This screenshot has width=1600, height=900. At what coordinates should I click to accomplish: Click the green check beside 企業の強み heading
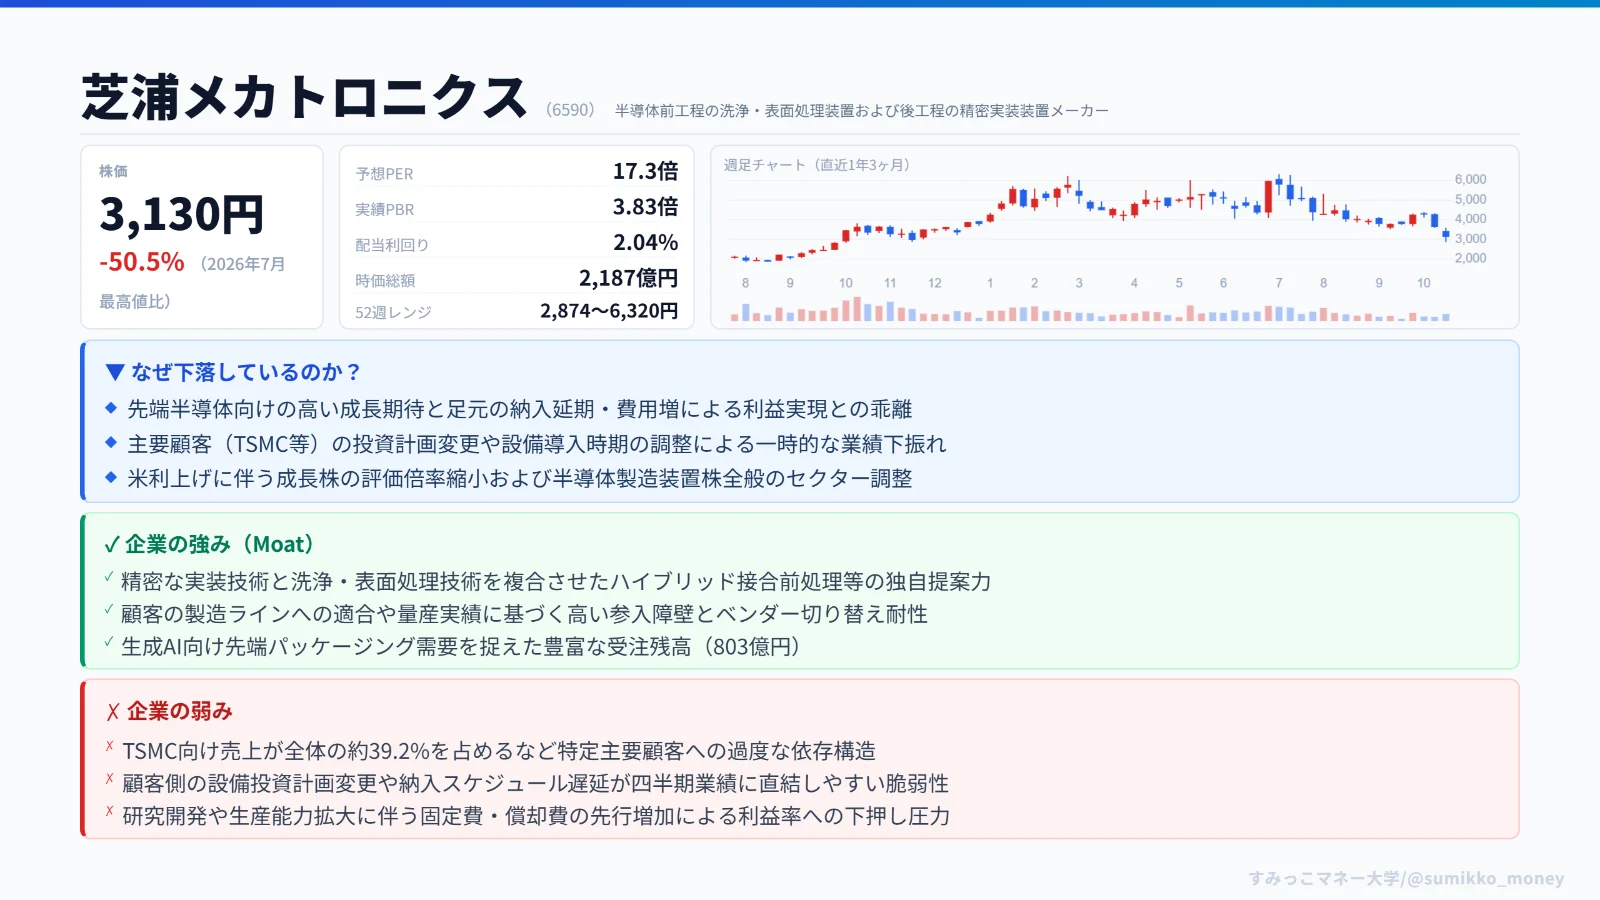click(x=112, y=545)
